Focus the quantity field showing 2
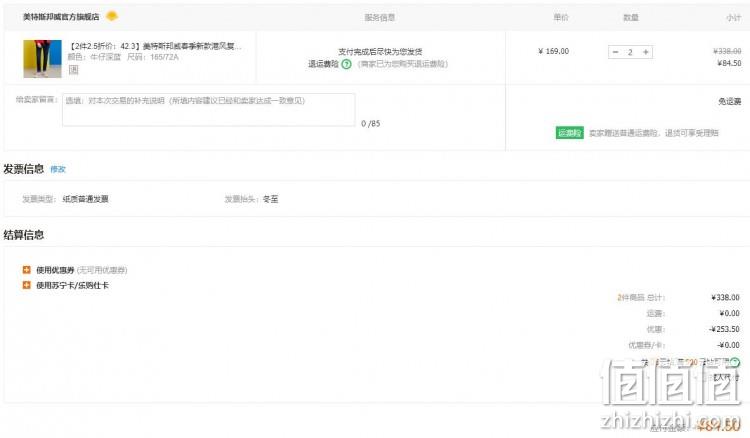 click(630, 52)
